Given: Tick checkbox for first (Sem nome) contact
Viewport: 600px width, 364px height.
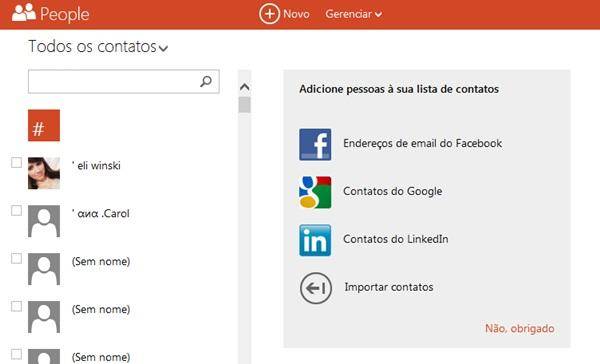Looking at the screenshot, I should (16, 258).
